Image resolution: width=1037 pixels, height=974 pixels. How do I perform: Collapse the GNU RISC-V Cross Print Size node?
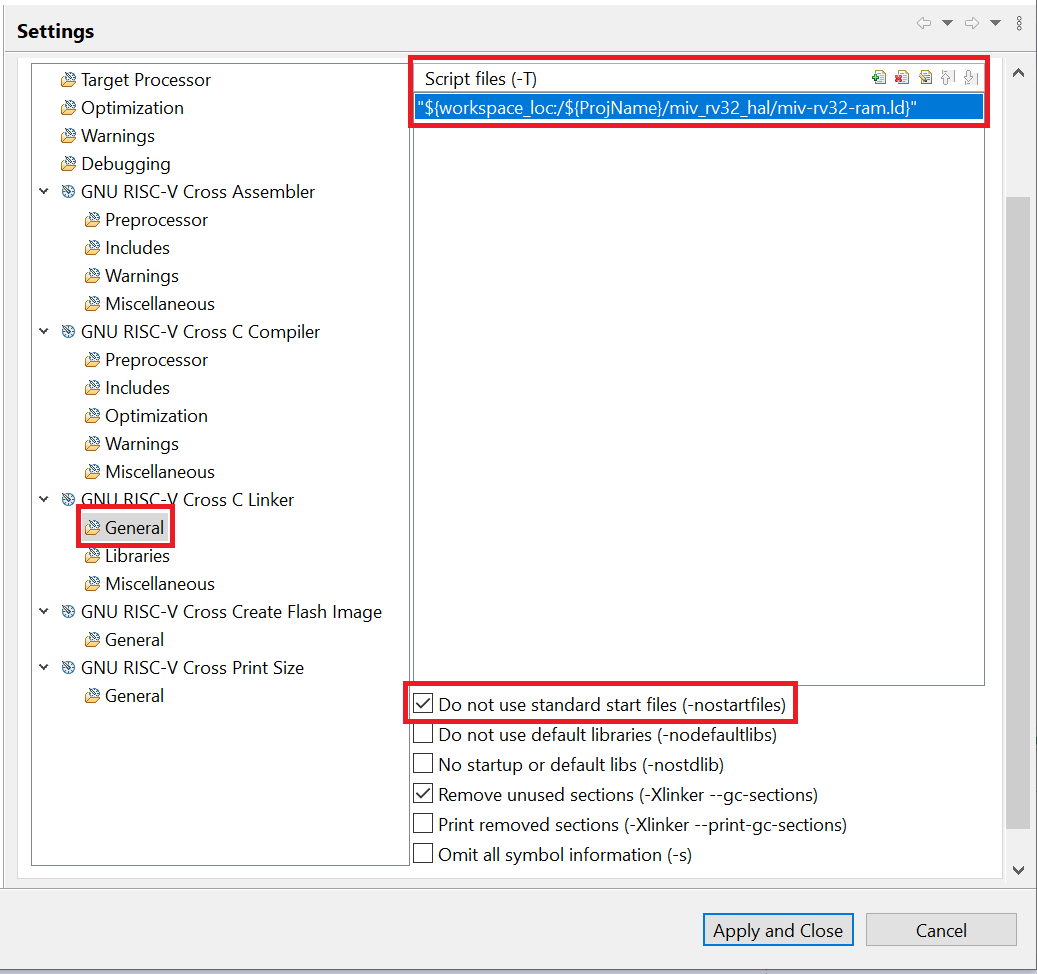[x=44, y=668]
